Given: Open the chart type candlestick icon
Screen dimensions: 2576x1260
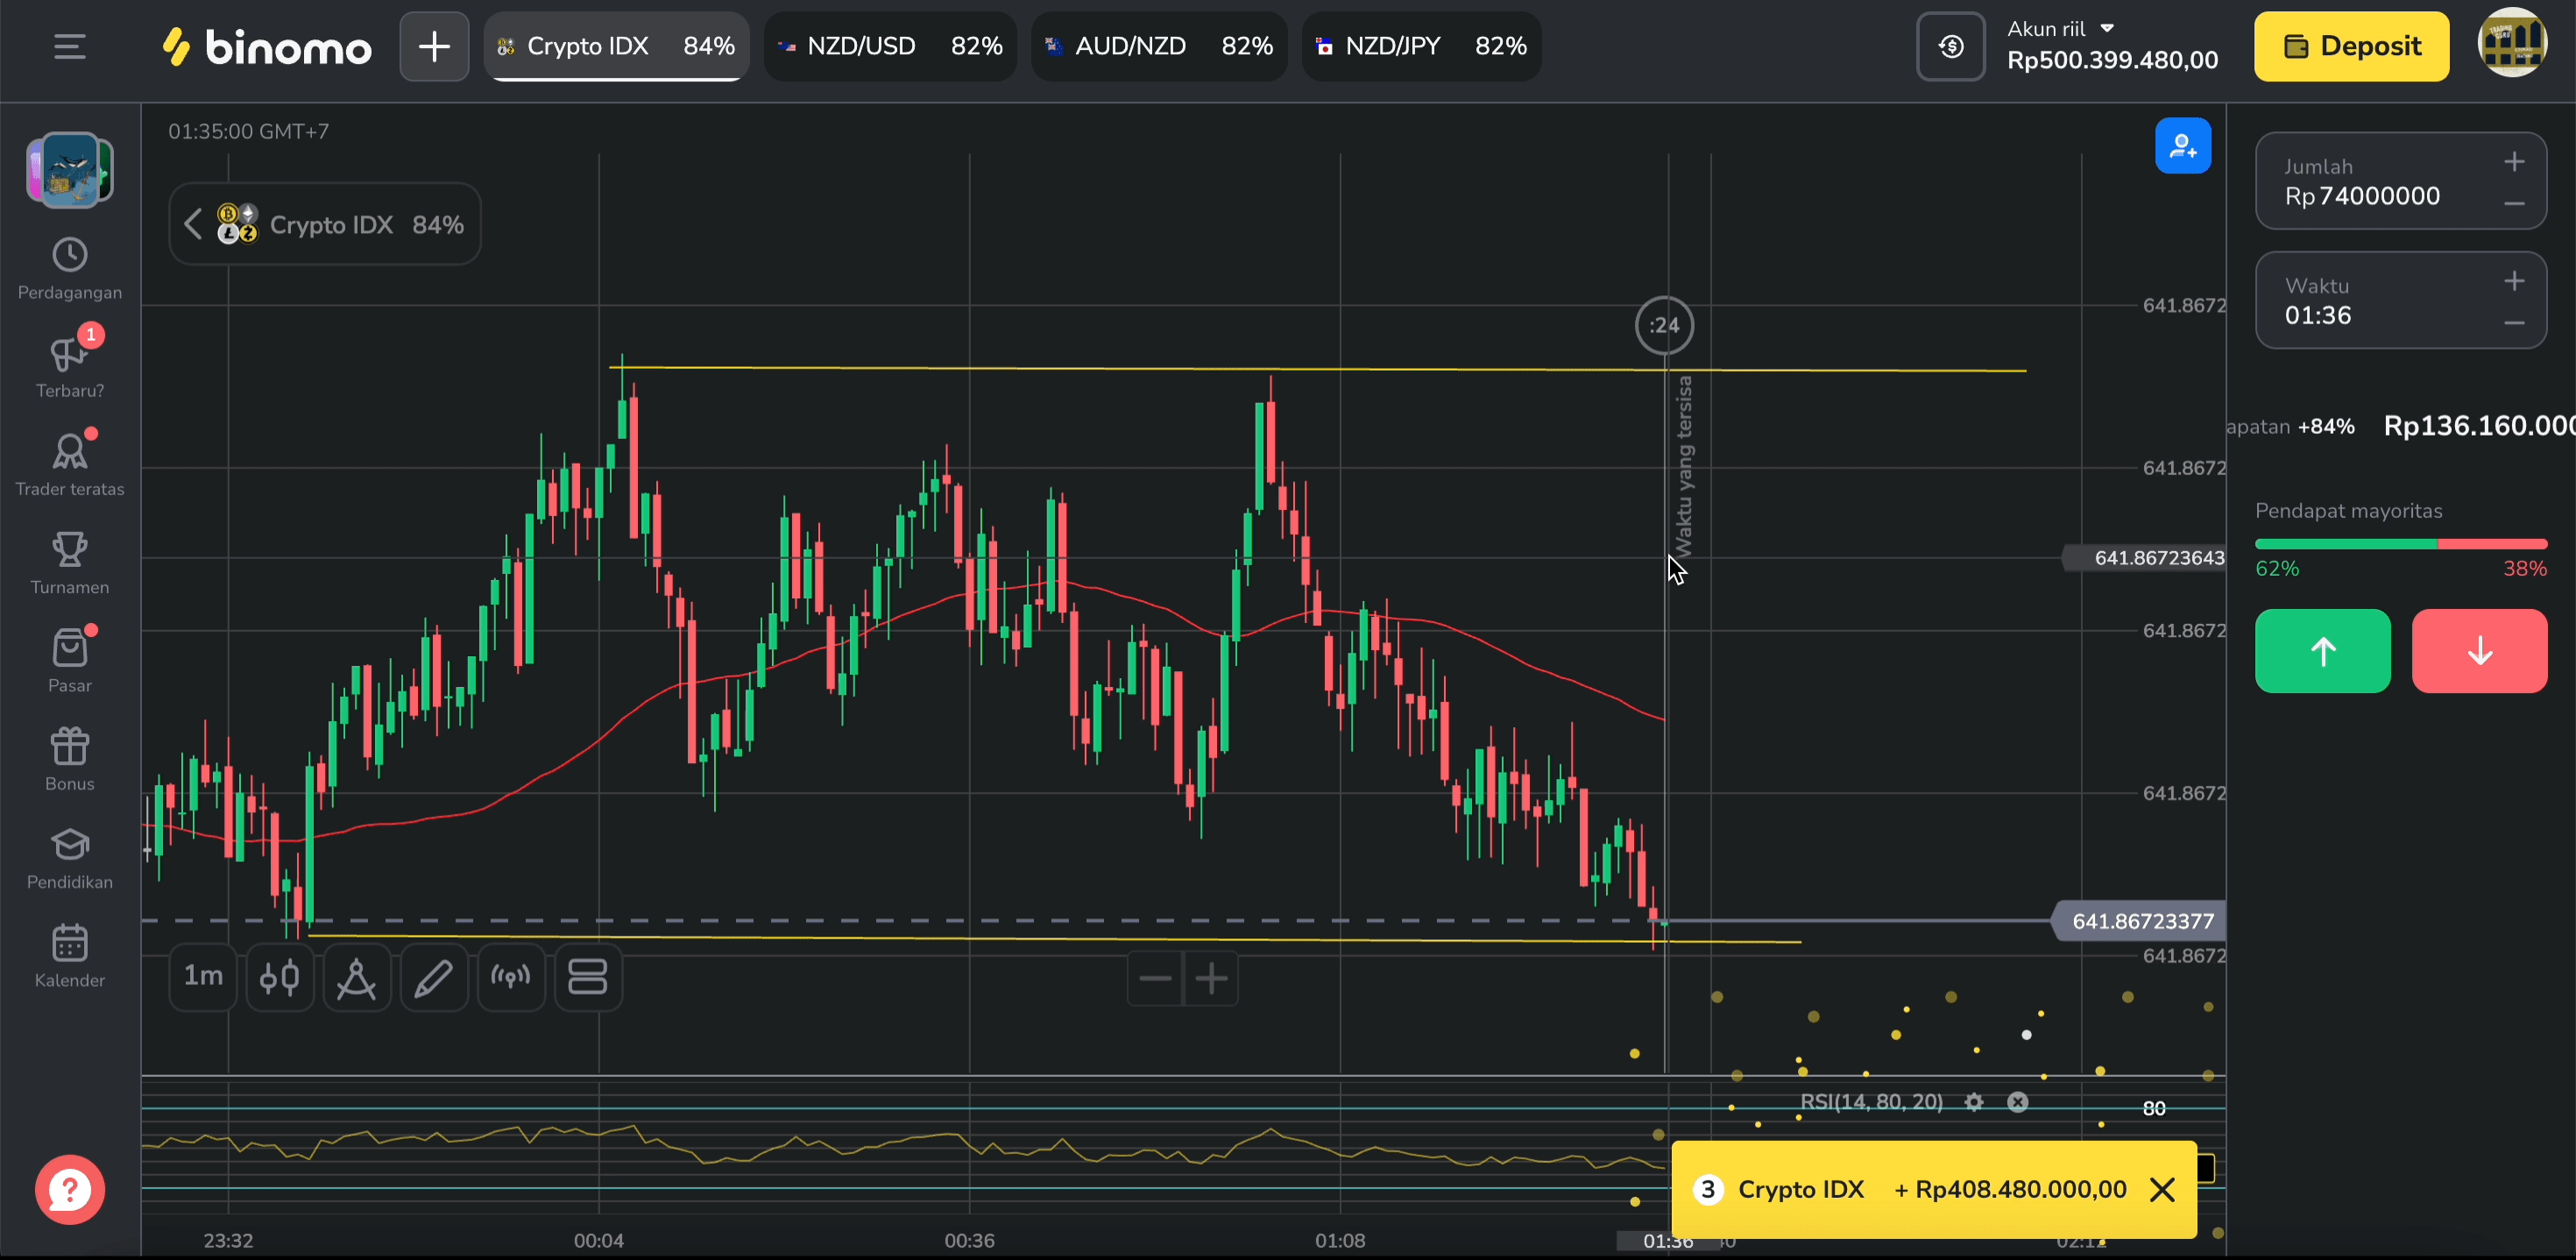Looking at the screenshot, I should [280, 977].
